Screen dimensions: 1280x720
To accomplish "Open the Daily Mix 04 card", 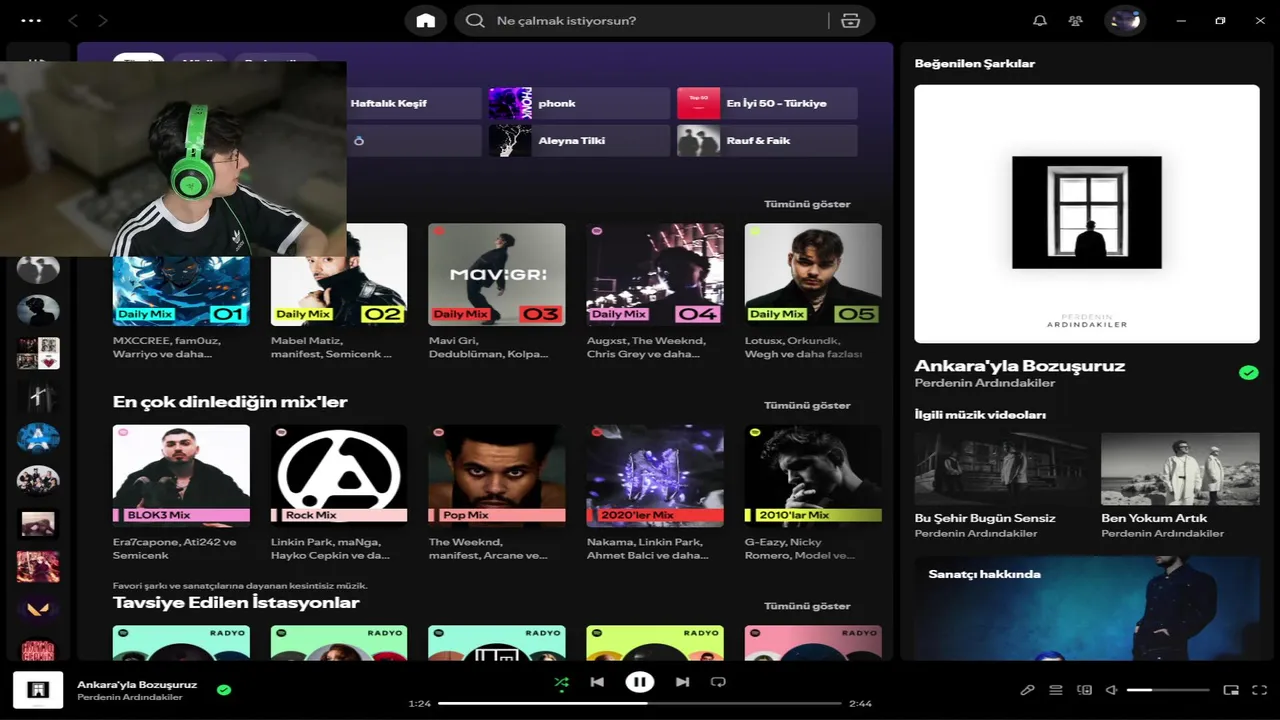I will coord(655,293).
